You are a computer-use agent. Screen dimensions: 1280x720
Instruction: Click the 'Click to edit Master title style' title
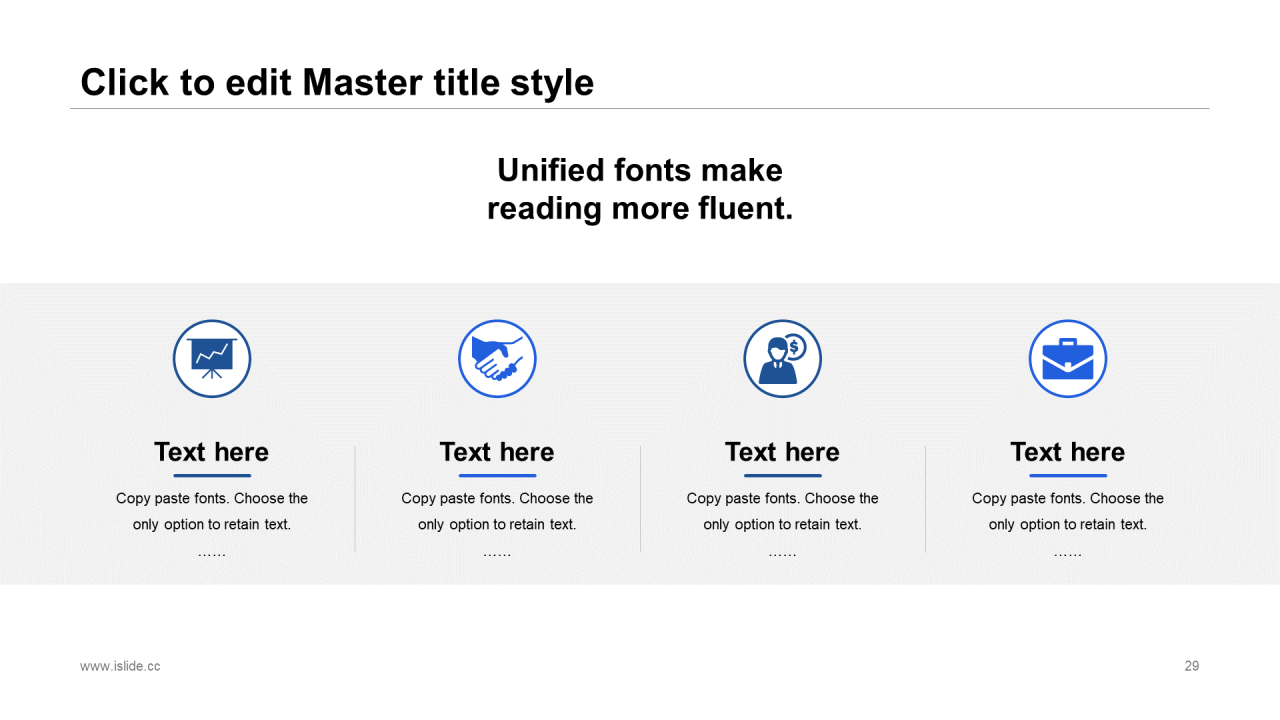point(337,82)
